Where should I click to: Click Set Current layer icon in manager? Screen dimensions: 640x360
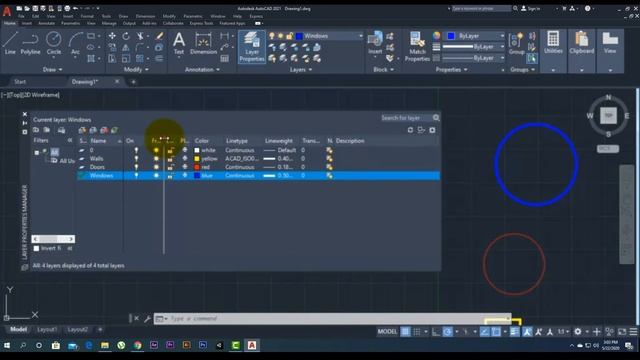(115, 130)
